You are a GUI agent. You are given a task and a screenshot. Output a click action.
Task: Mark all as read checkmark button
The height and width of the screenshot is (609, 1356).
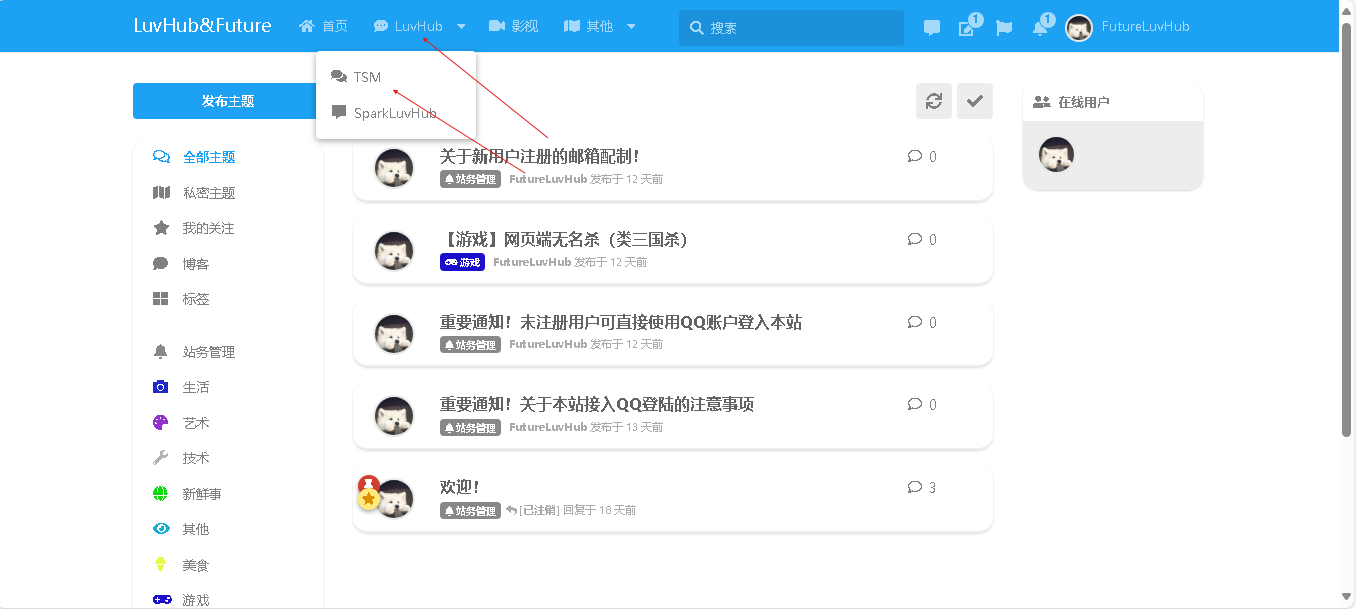pyautogui.click(x=975, y=101)
